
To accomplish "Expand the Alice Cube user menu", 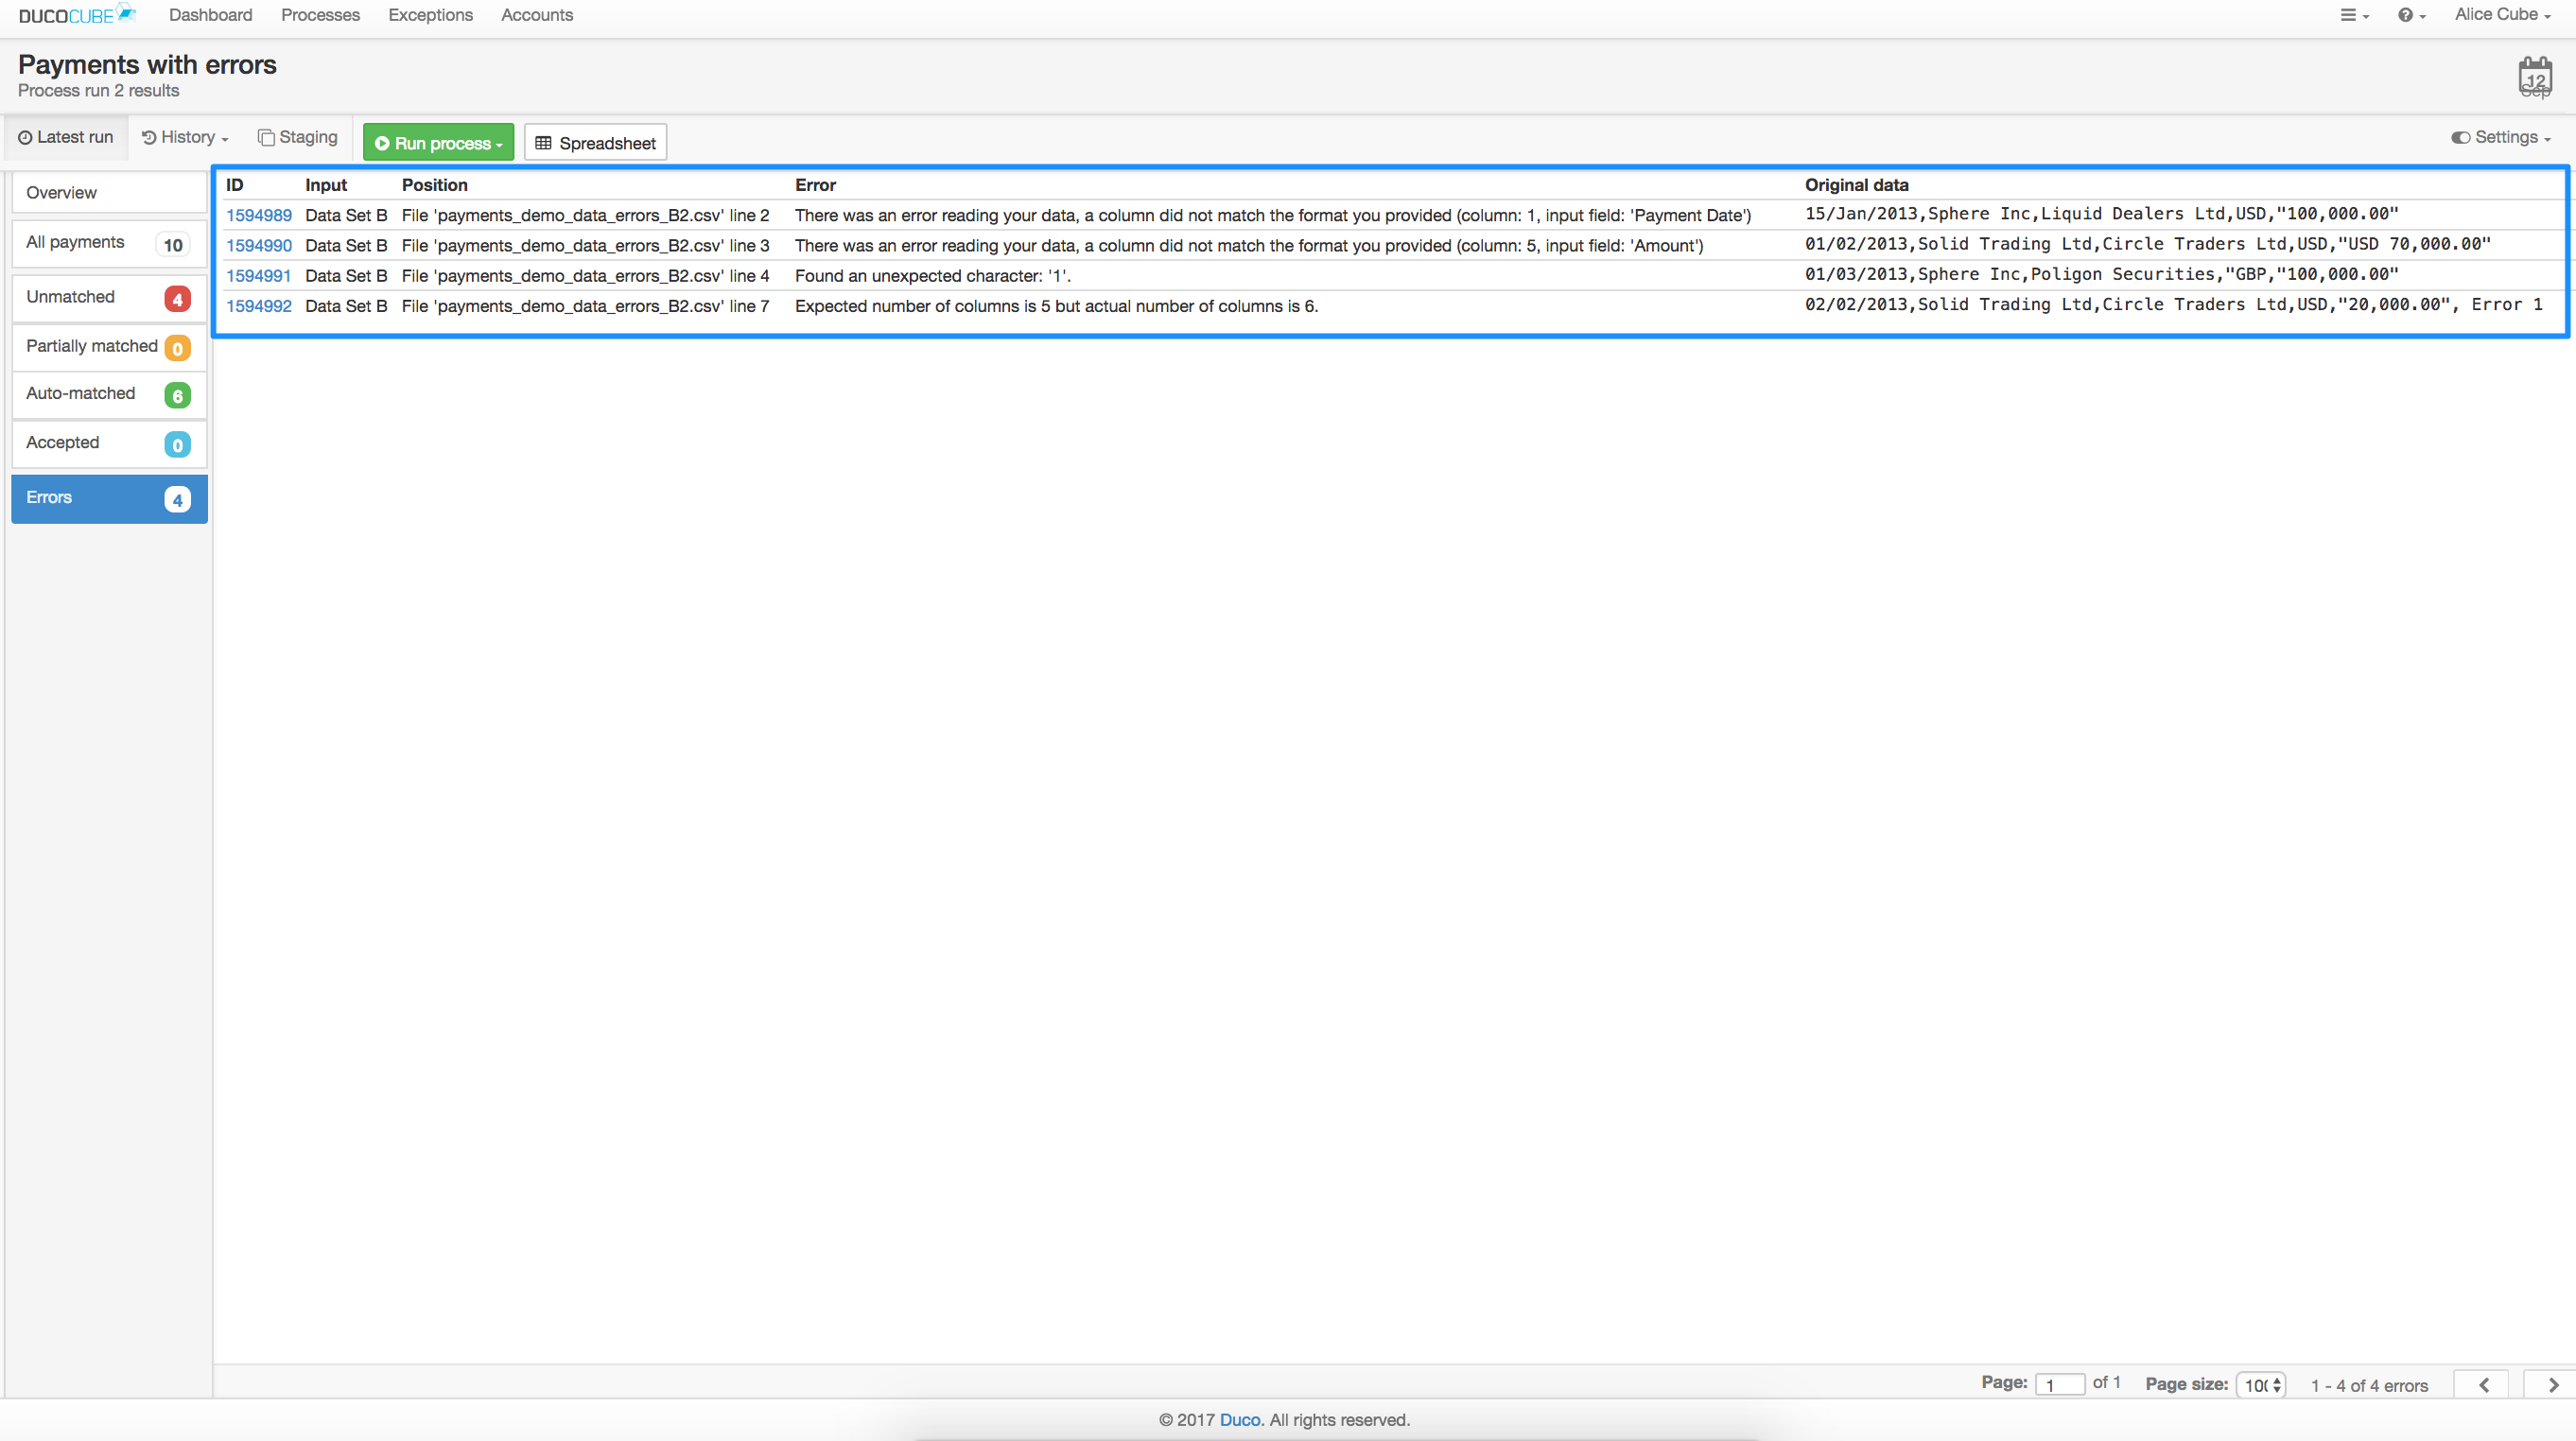I will click(2502, 15).
